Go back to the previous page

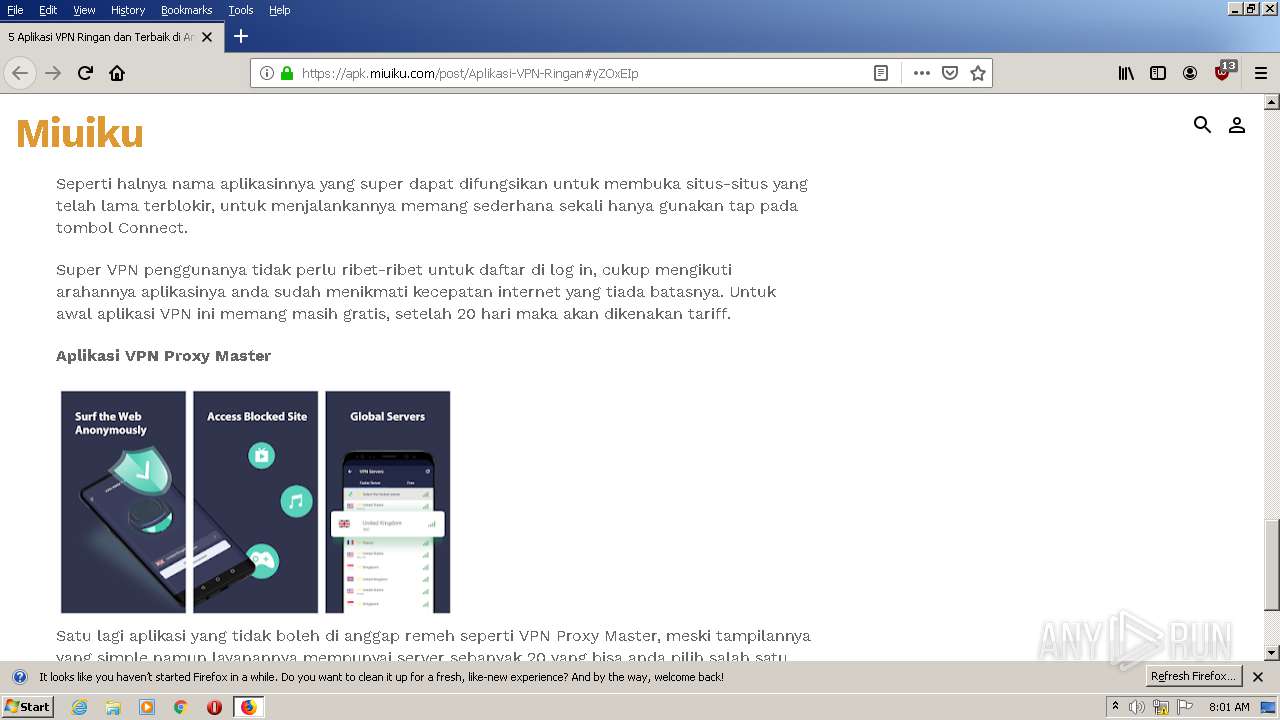(x=20, y=73)
